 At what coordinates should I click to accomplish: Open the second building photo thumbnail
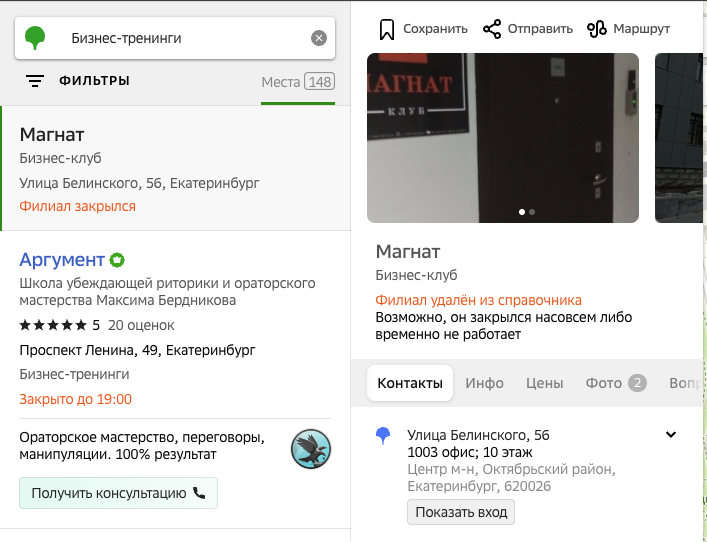[x=679, y=138]
